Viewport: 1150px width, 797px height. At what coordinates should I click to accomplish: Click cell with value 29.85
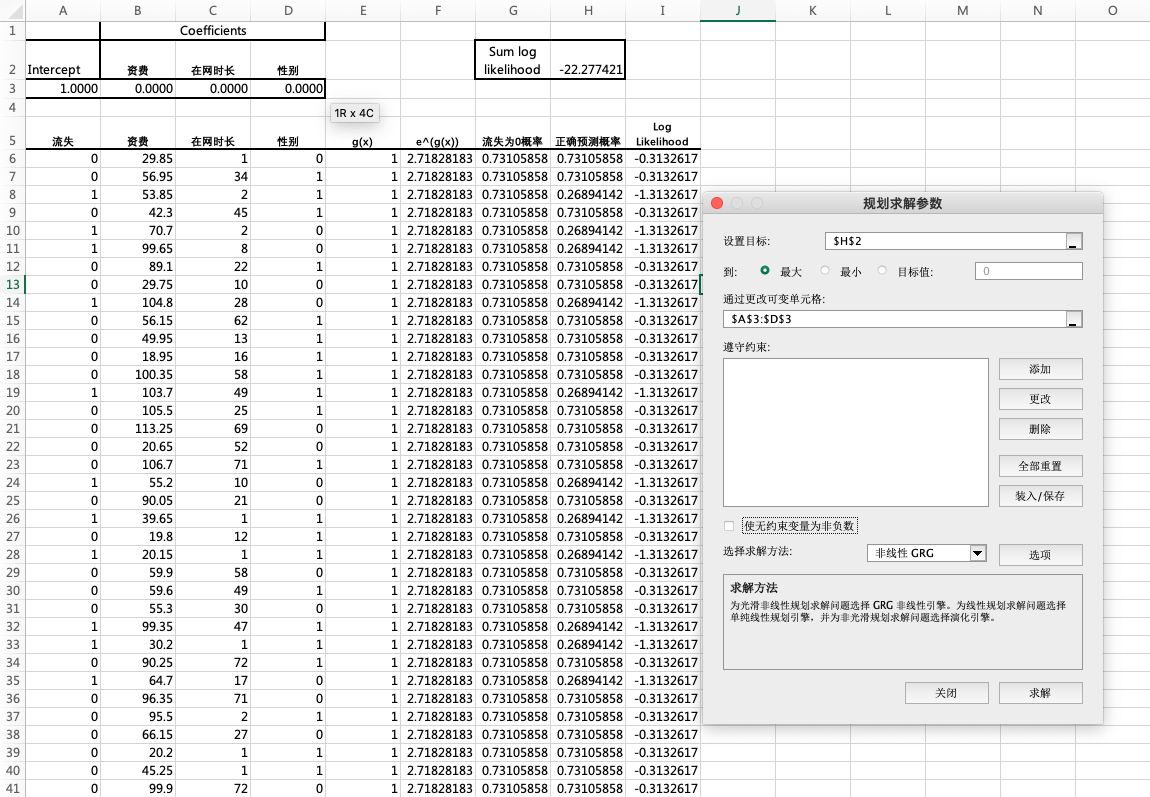pos(138,158)
